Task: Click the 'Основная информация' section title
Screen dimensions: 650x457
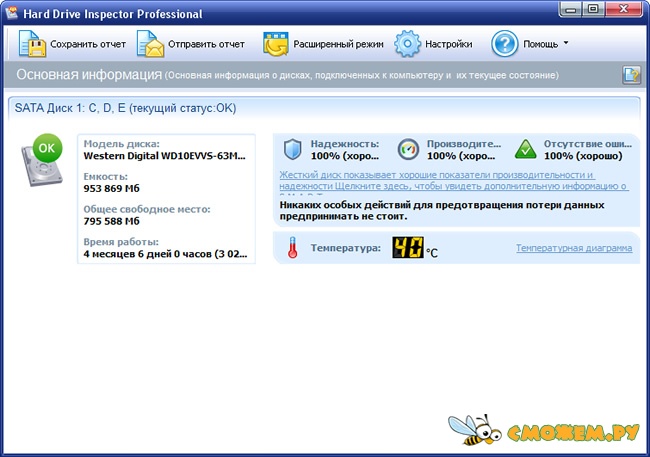Action: [x=89, y=75]
